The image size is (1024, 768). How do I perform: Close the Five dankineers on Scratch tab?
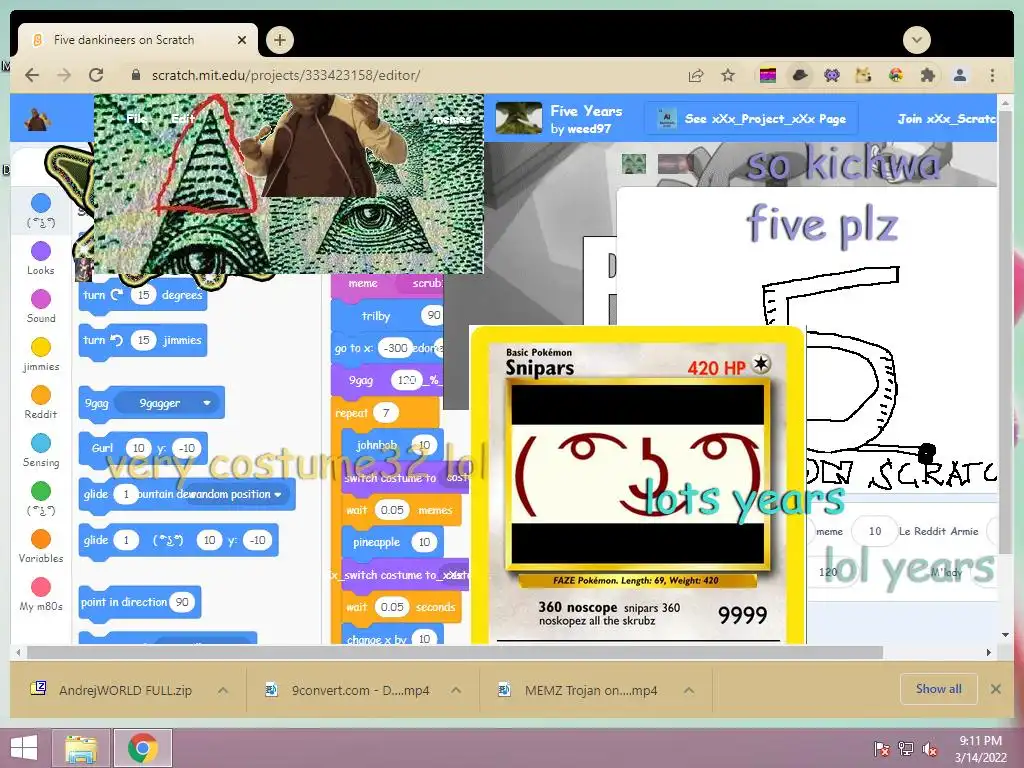(x=242, y=40)
